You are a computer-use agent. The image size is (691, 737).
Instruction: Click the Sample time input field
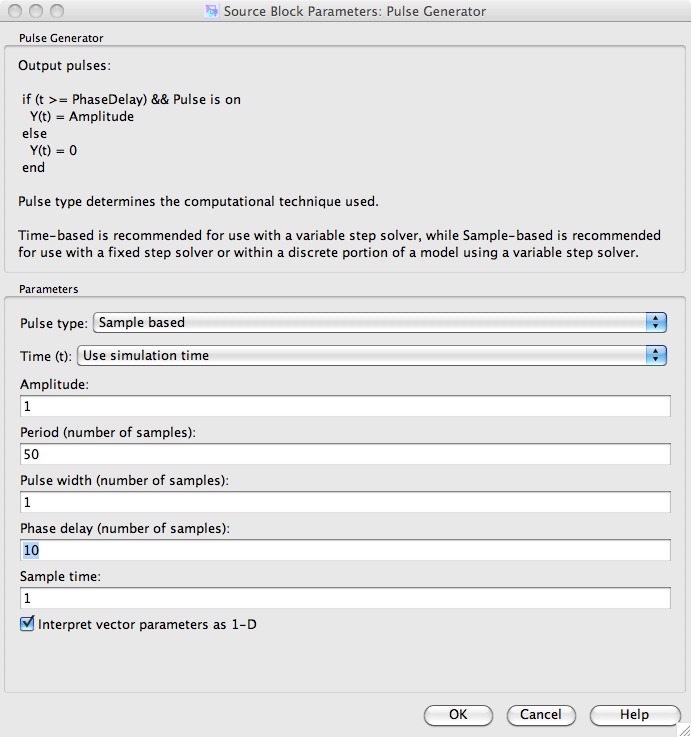coord(345,598)
